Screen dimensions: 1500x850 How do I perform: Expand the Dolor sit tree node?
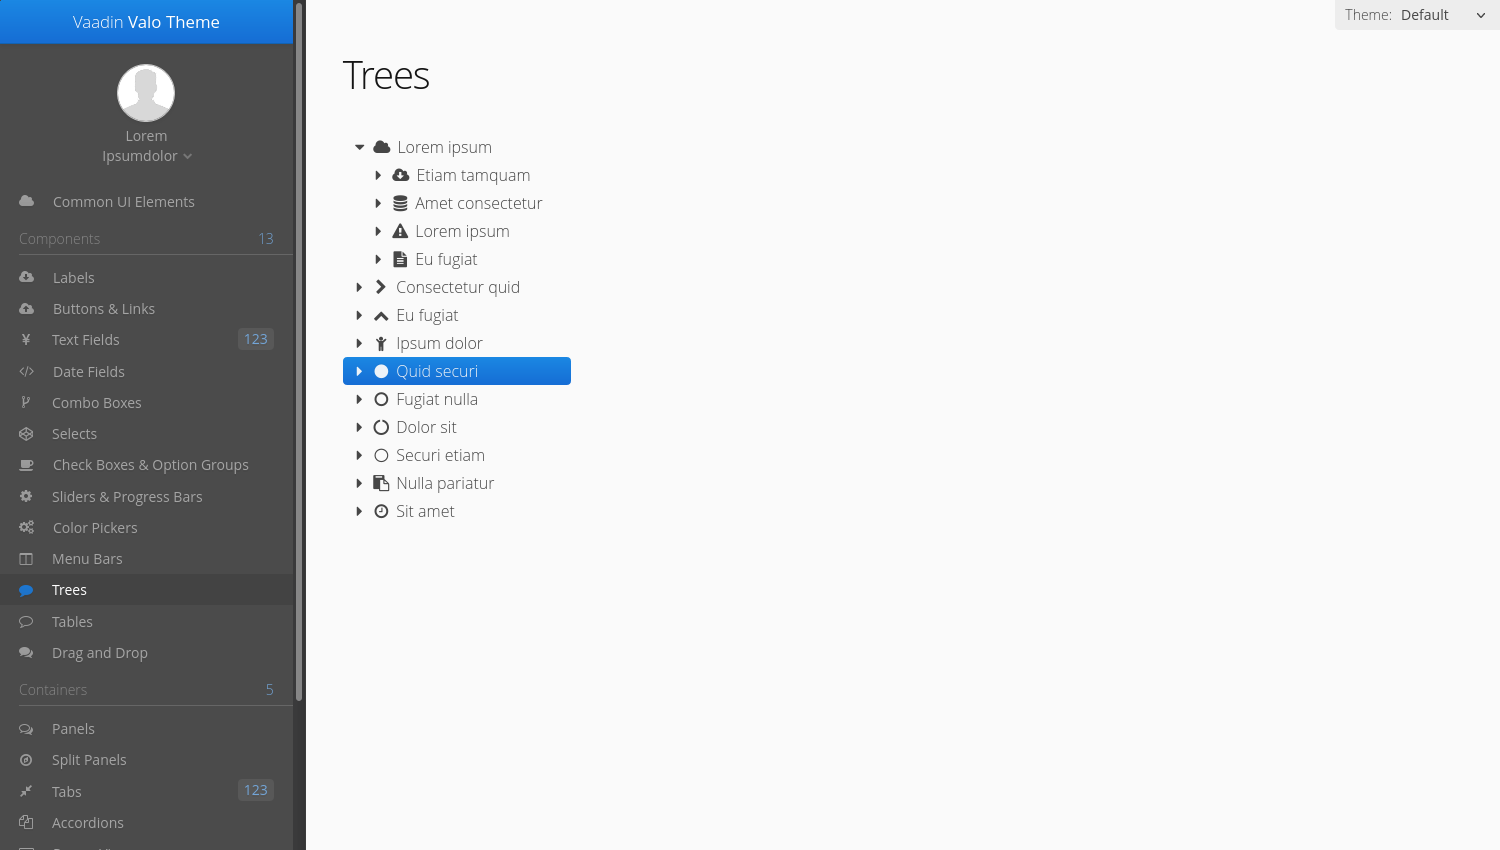tap(359, 427)
